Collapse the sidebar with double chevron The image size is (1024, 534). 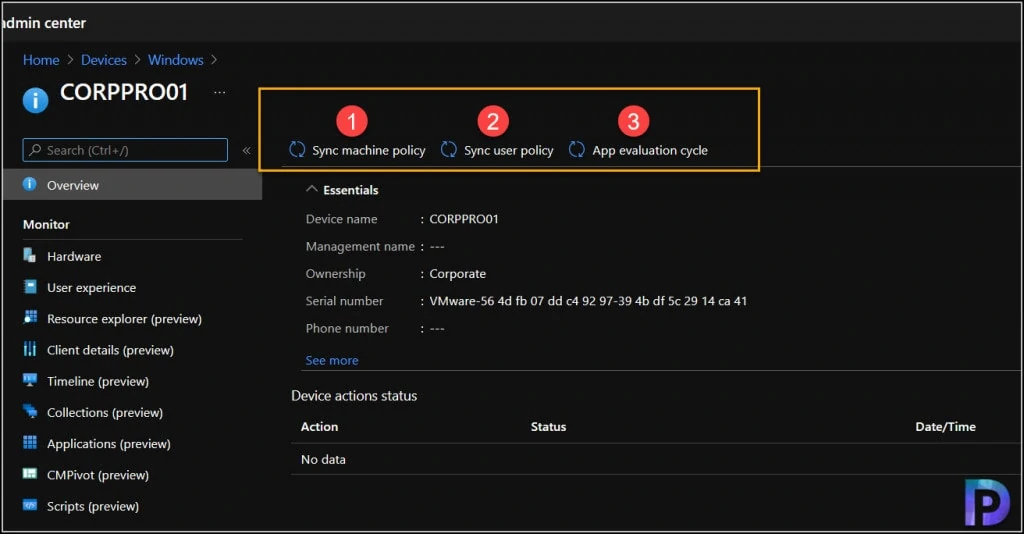point(246,150)
